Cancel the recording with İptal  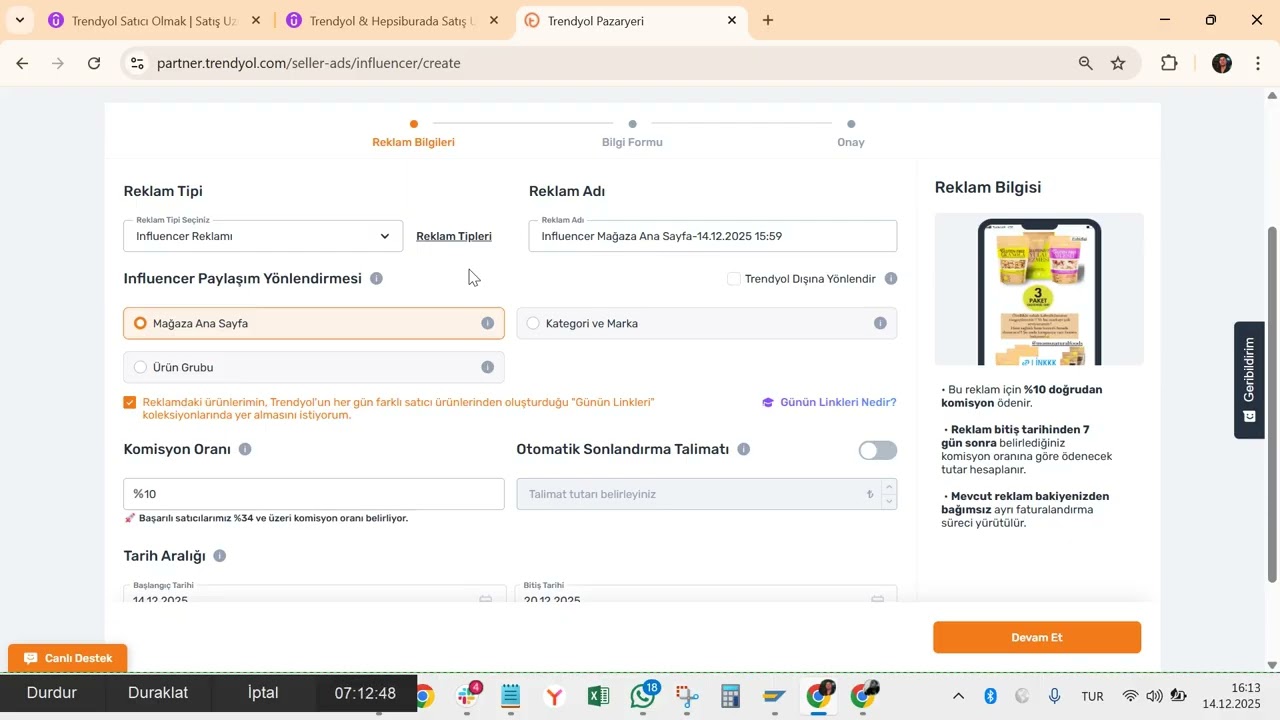click(263, 693)
